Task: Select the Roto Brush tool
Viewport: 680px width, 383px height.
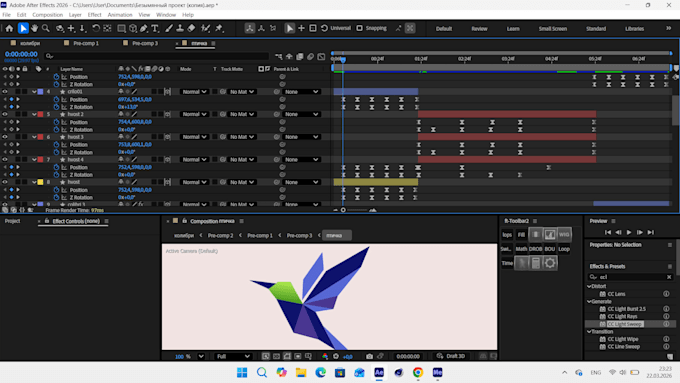Action: (206, 29)
